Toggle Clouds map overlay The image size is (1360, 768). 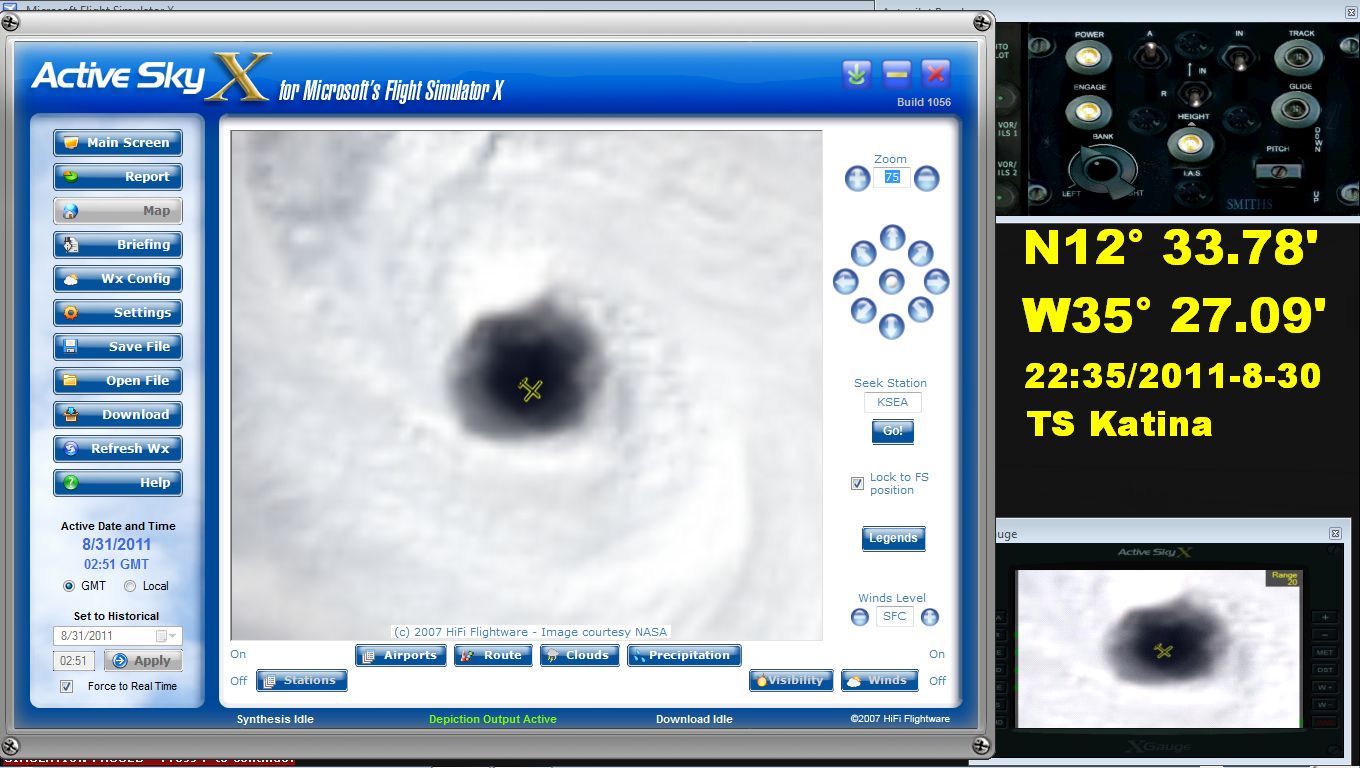point(578,655)
